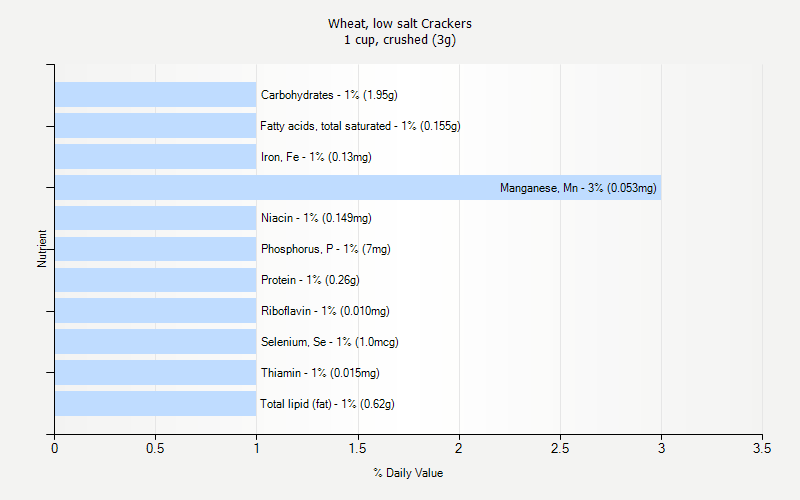Select the Fatty acids, total saturated bar
800x500 pixels.
point(156,126)
